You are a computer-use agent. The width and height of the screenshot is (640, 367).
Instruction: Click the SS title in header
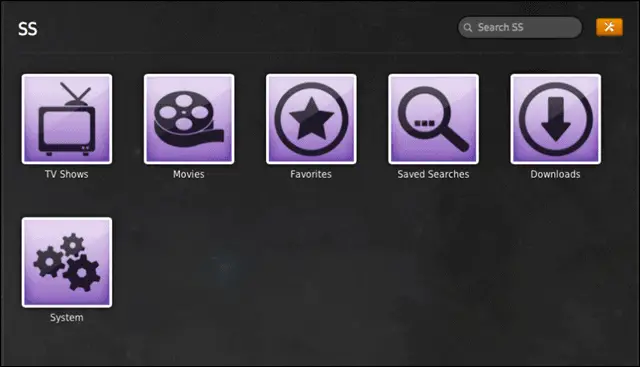click(x=28, y=29)
